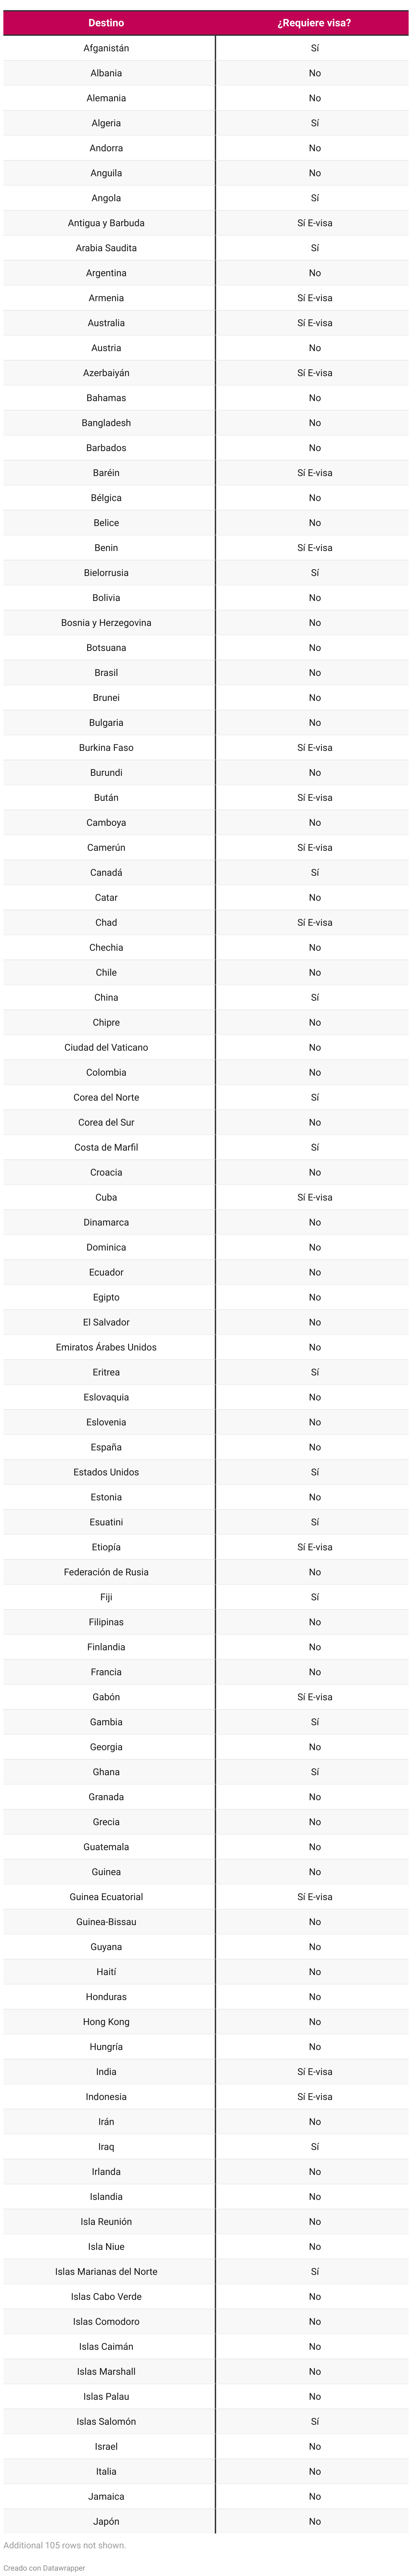Click the Ciudad del Vaticano cell
This screenshot has height=2576, width=412.
(x=106, y=1048)
